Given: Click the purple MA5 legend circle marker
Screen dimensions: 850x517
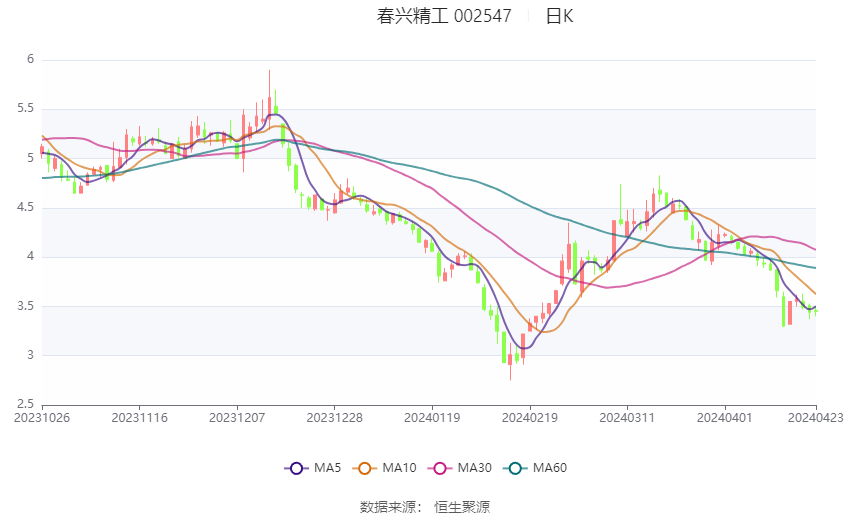Looking at the screenshot, I should click(295, 467).
